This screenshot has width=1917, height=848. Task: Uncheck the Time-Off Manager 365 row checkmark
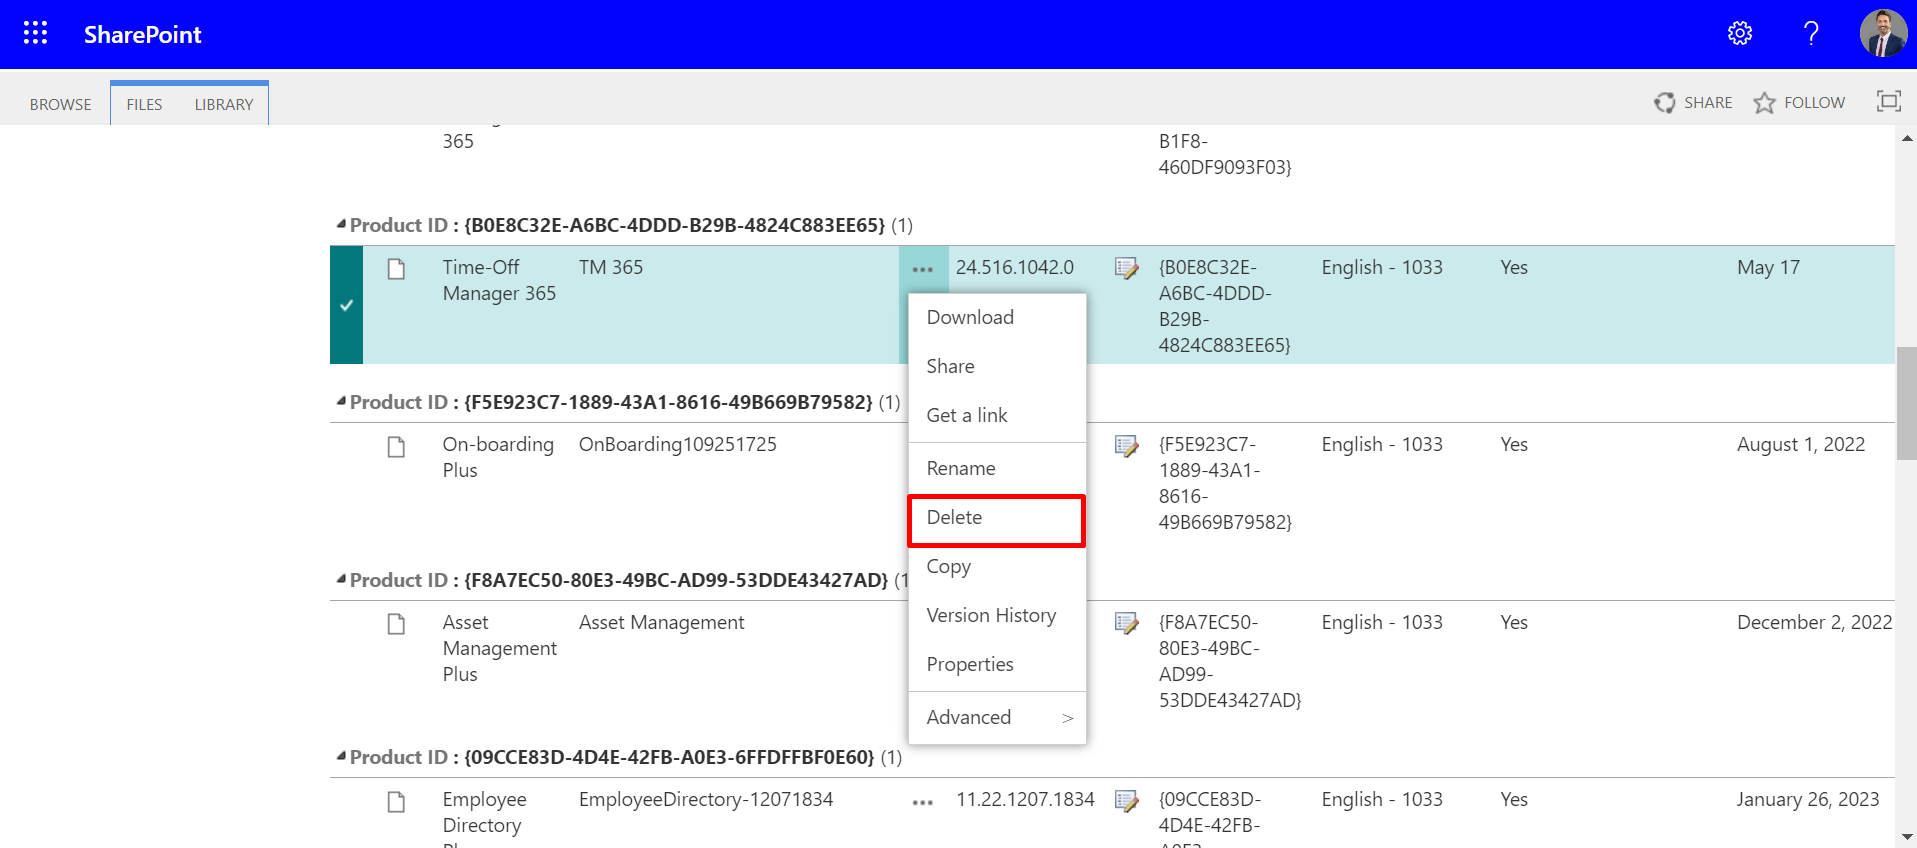[x=346, y=305]
